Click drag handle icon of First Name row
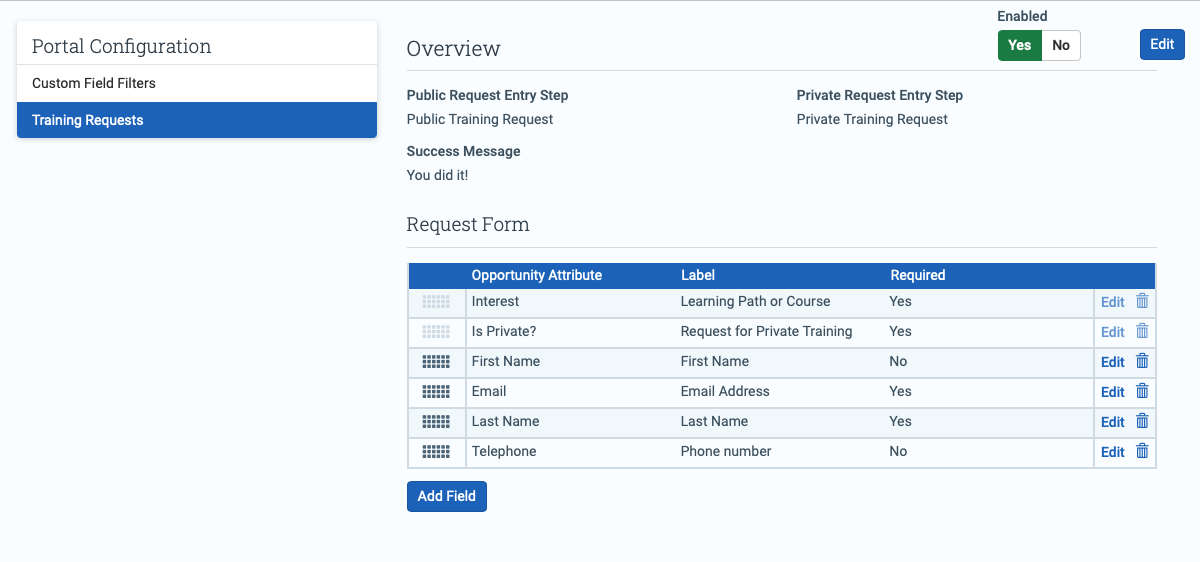This screenshot has height=562, width=1200. point(436,361)
